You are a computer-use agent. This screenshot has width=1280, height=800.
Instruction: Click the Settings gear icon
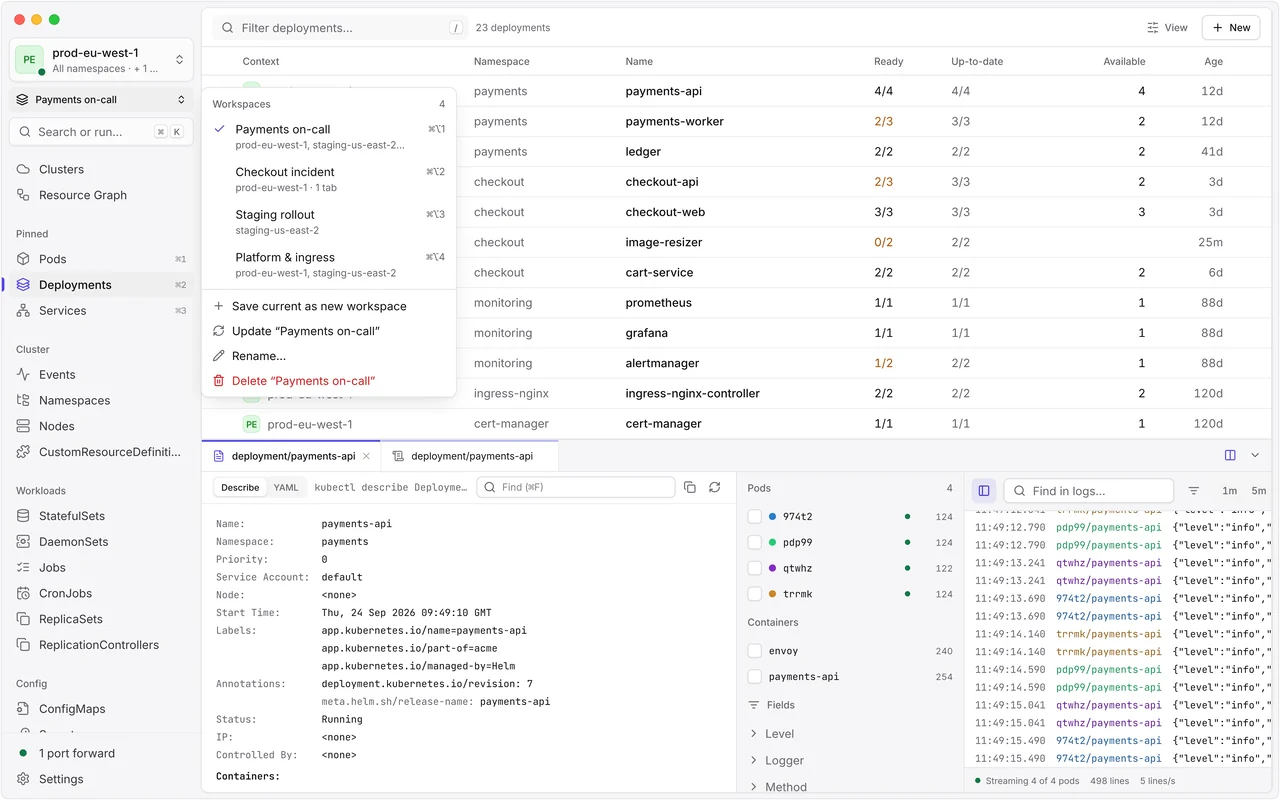click(x=23, y=779)
